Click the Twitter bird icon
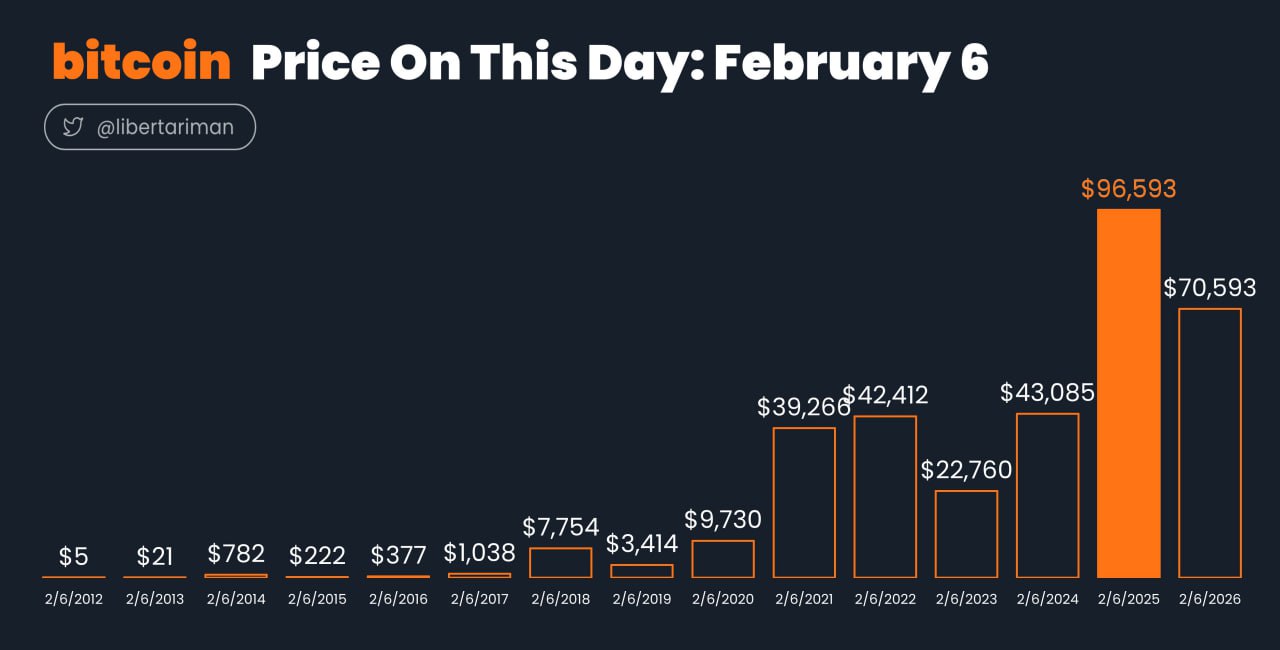Image resolution: width=1280 pixels, height=650 pixels. 72,127
